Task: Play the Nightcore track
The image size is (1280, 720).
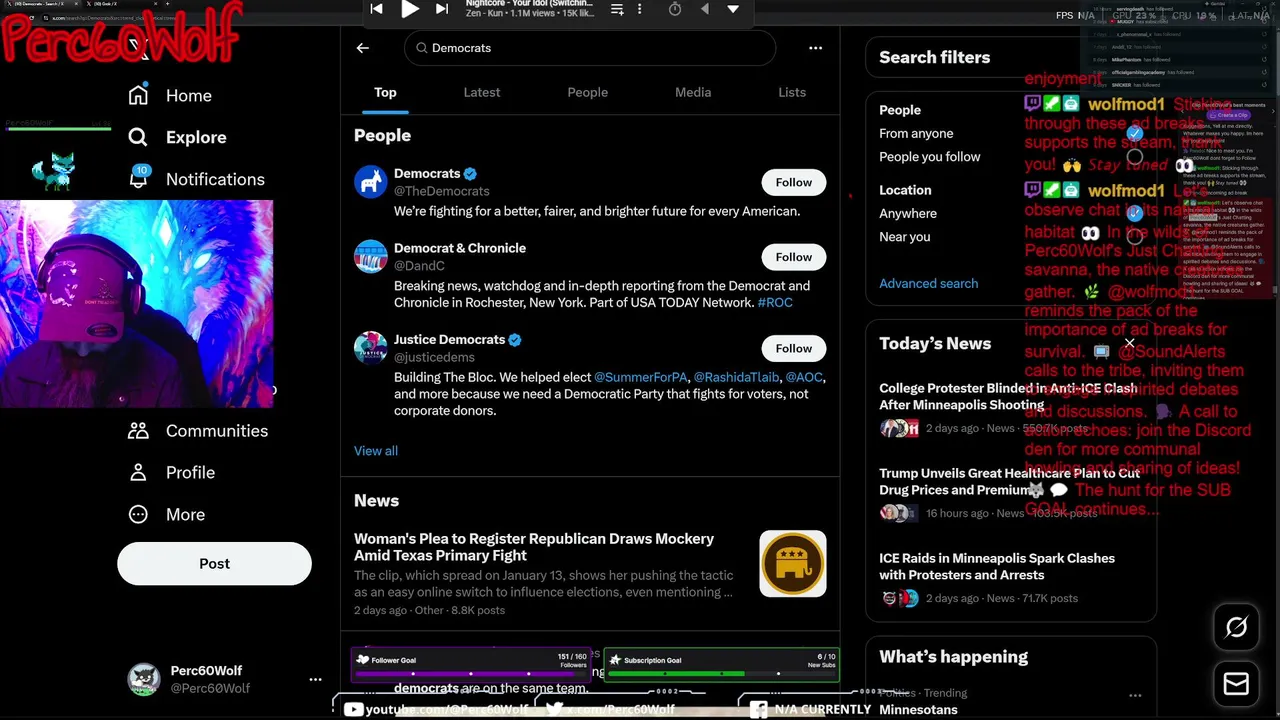Action: [x=410, y=9]
